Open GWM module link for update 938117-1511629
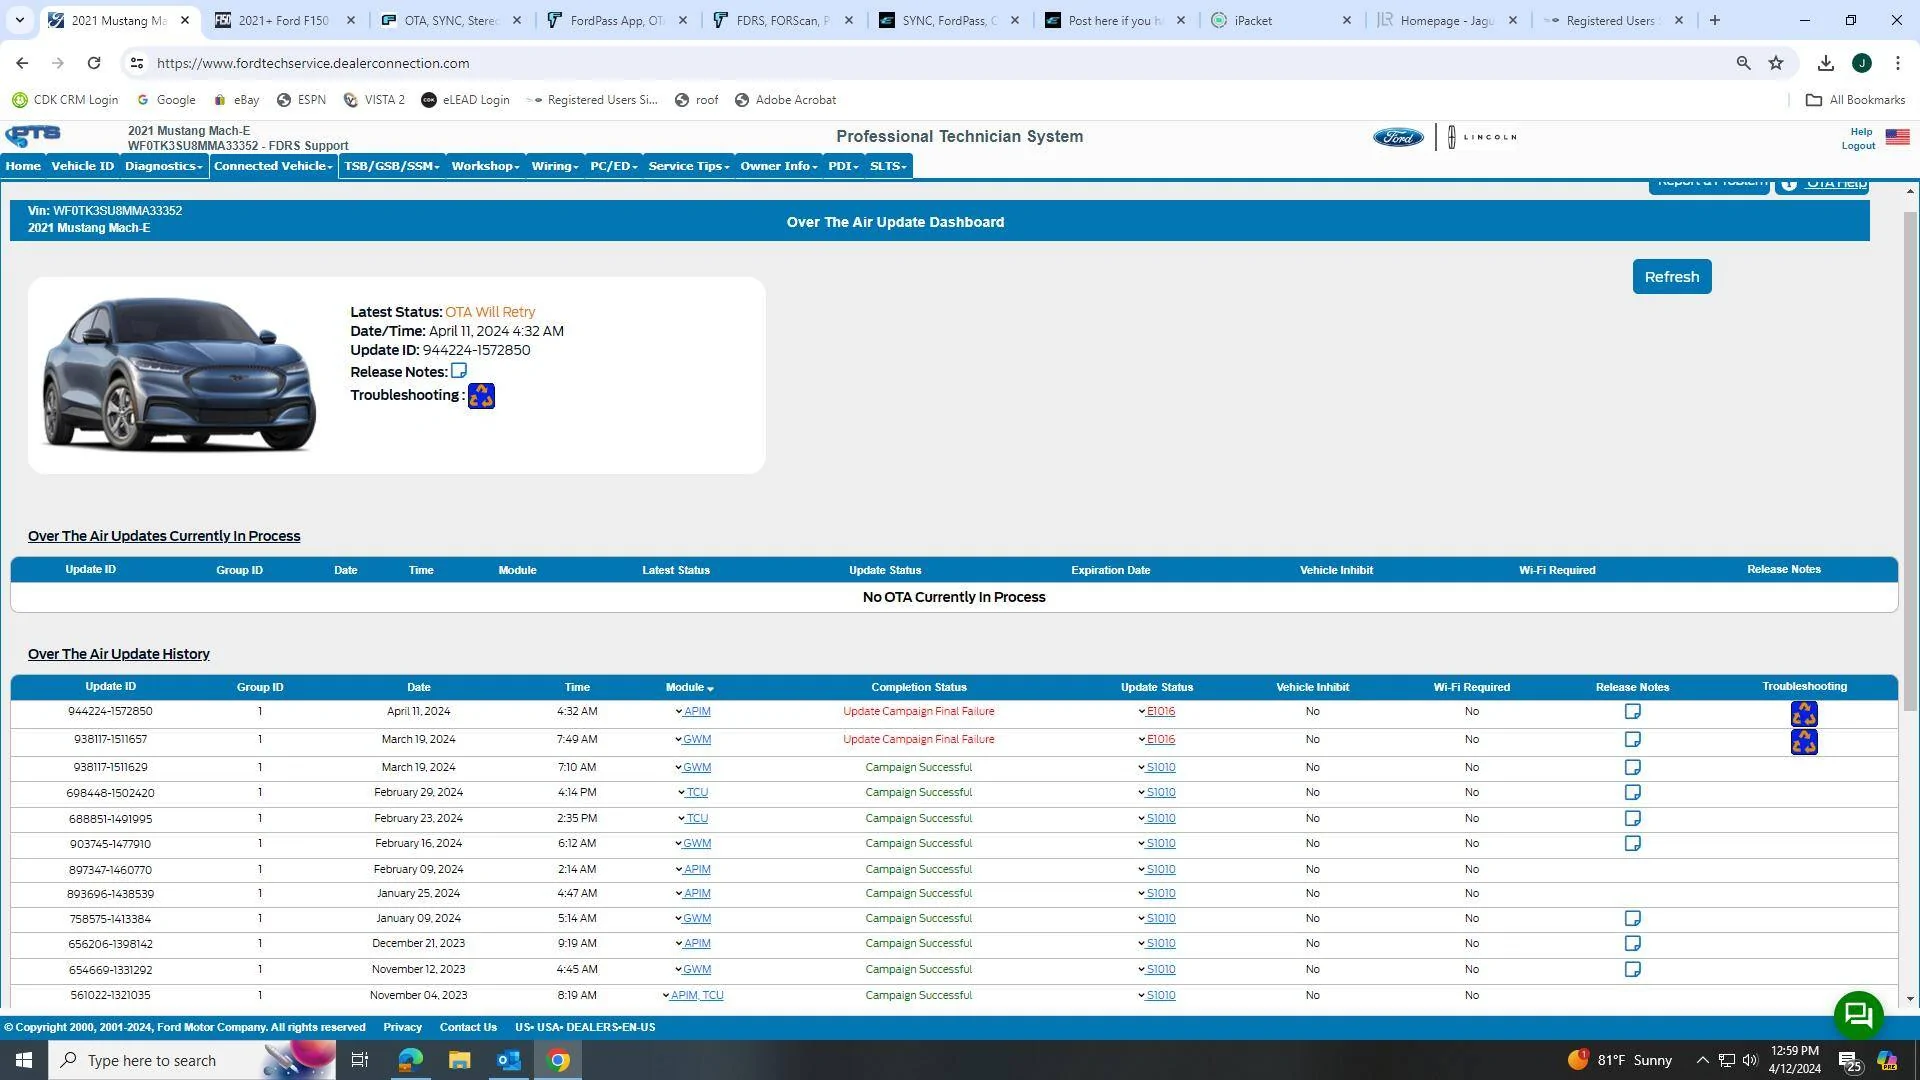 pos(697,768)
